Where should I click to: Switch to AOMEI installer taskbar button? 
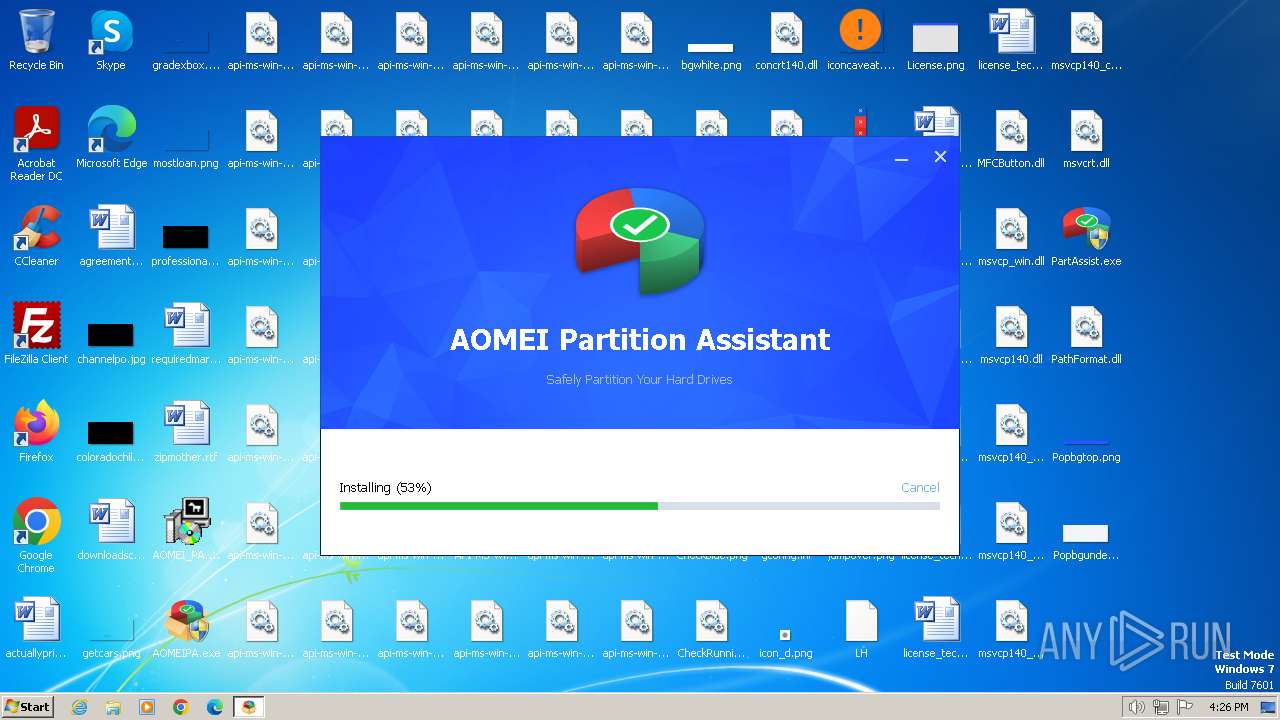click(x=249, y=707)
